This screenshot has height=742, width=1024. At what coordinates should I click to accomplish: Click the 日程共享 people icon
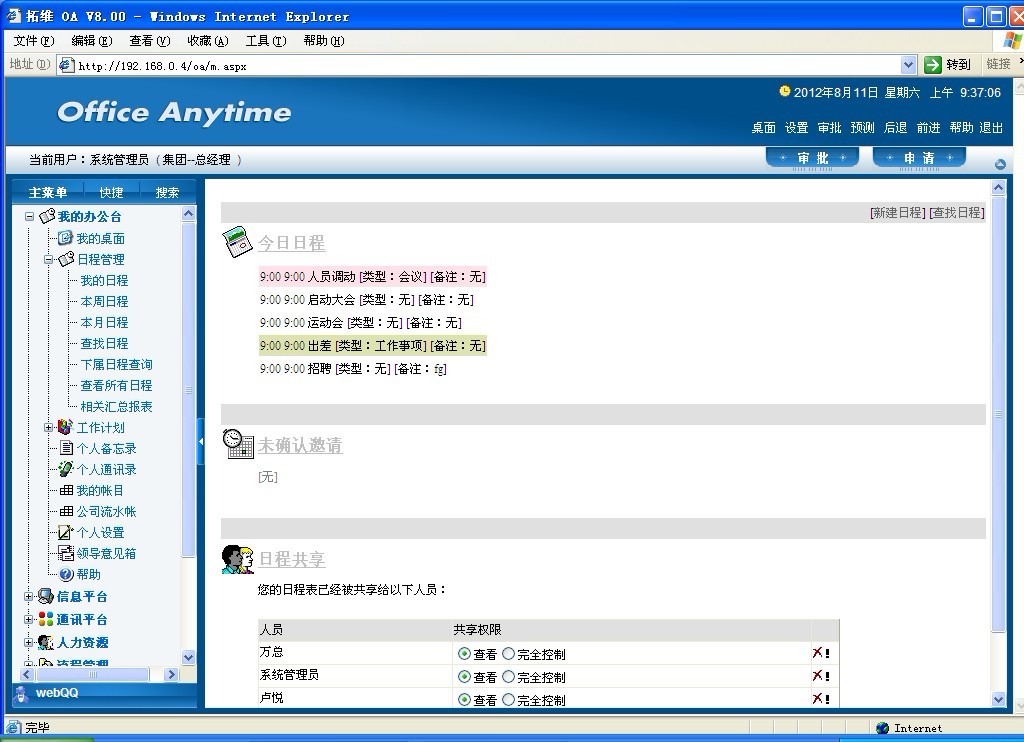click(237, 559)
